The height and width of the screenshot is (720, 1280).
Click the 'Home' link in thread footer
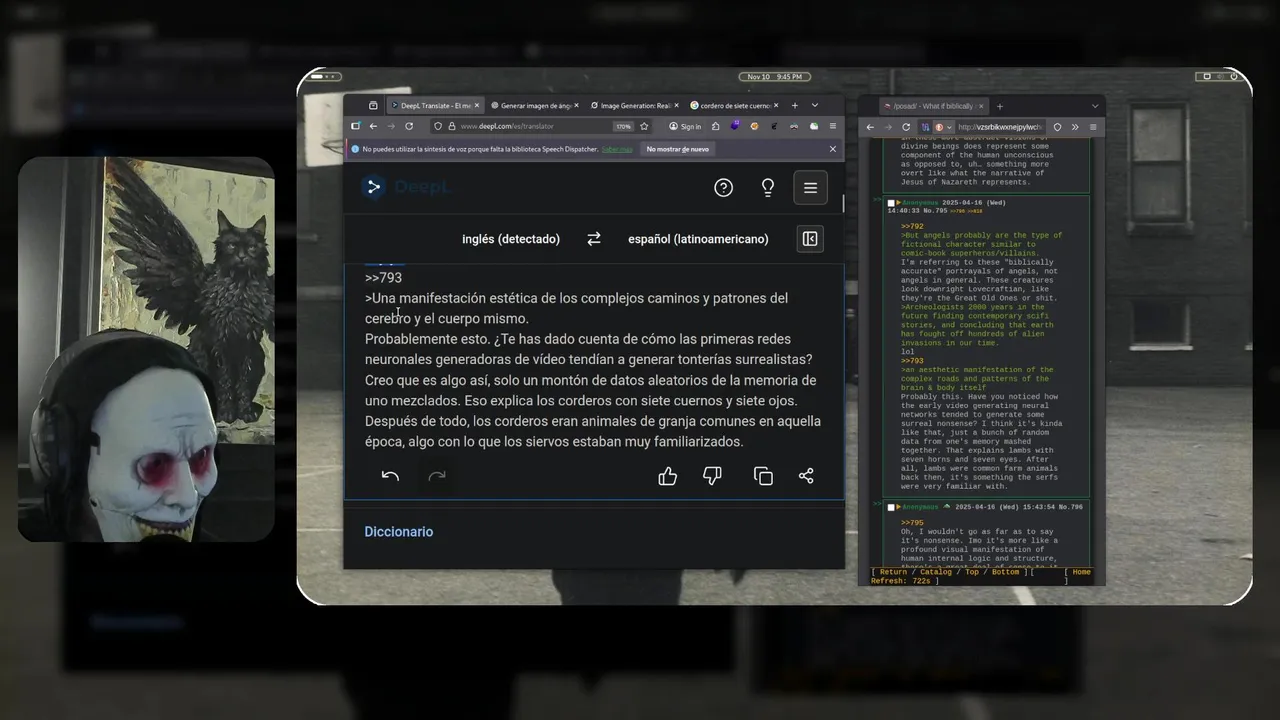pyautogui.click(x=1081, y=572)
